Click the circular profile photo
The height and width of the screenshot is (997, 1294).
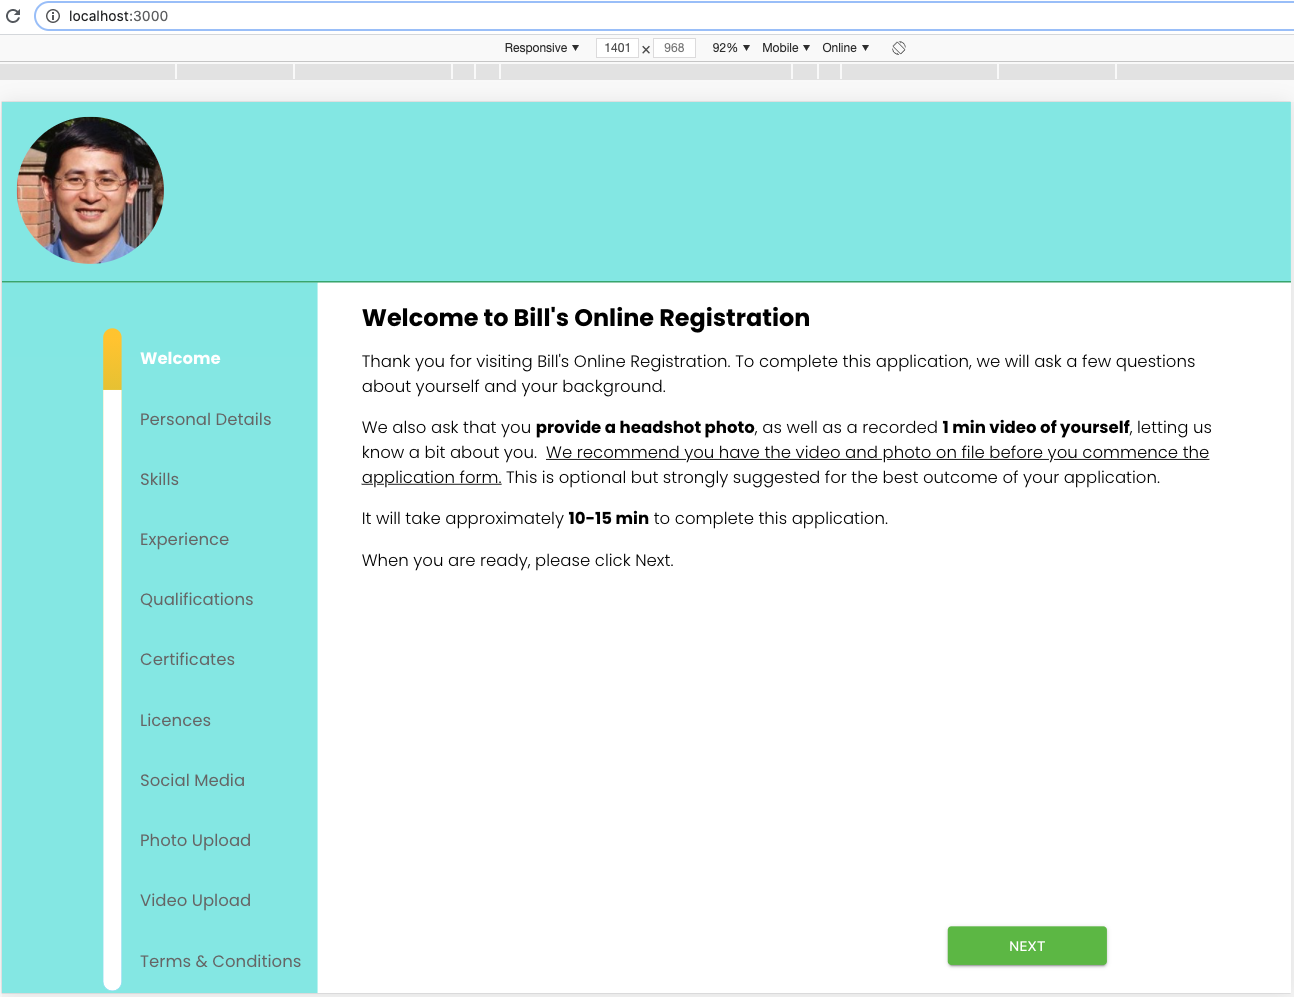coord(90,190)
